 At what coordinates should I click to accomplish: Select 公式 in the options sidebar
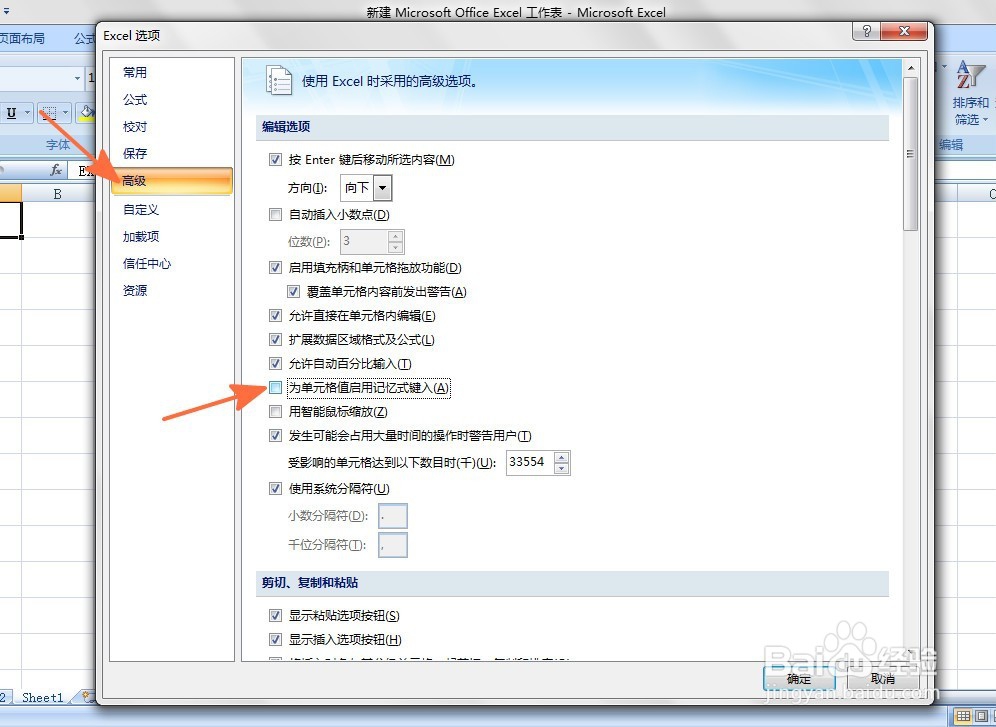click(172, 100)
